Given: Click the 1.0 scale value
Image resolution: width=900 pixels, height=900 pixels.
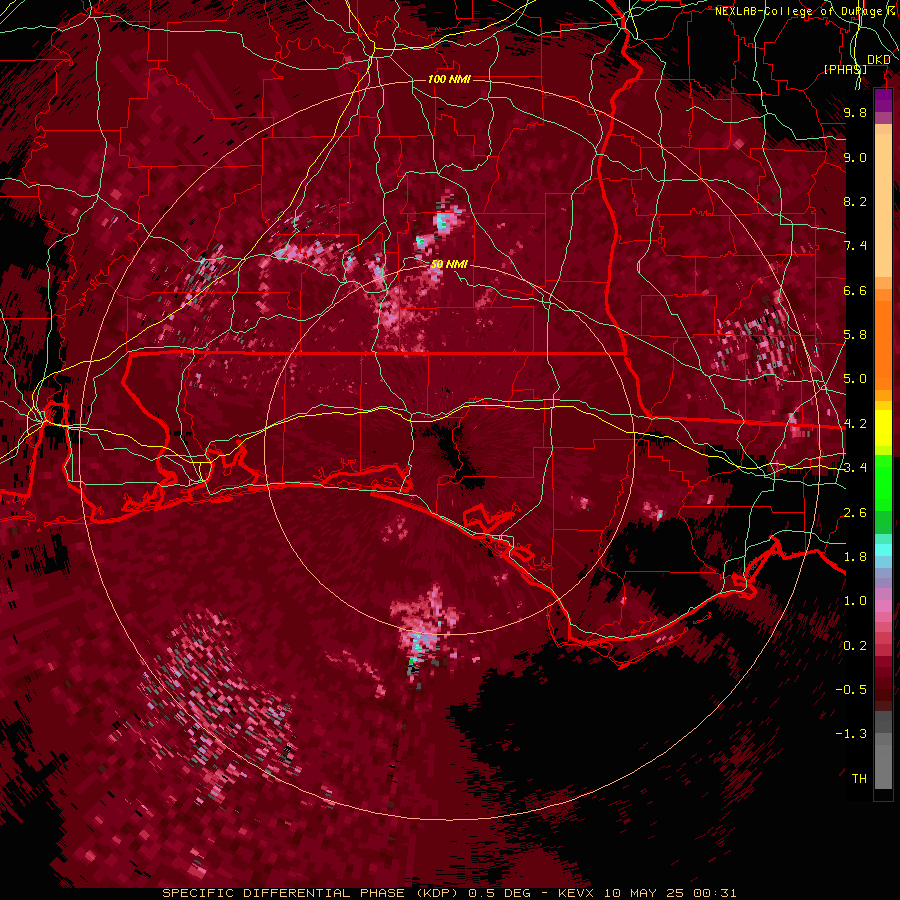Looking at the screenshot, I should tap(855, 601).
